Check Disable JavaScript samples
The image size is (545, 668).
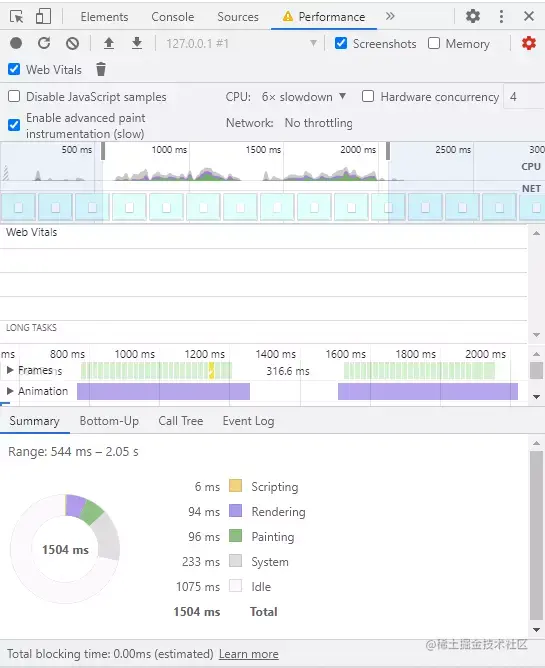(x=14, y=96)
